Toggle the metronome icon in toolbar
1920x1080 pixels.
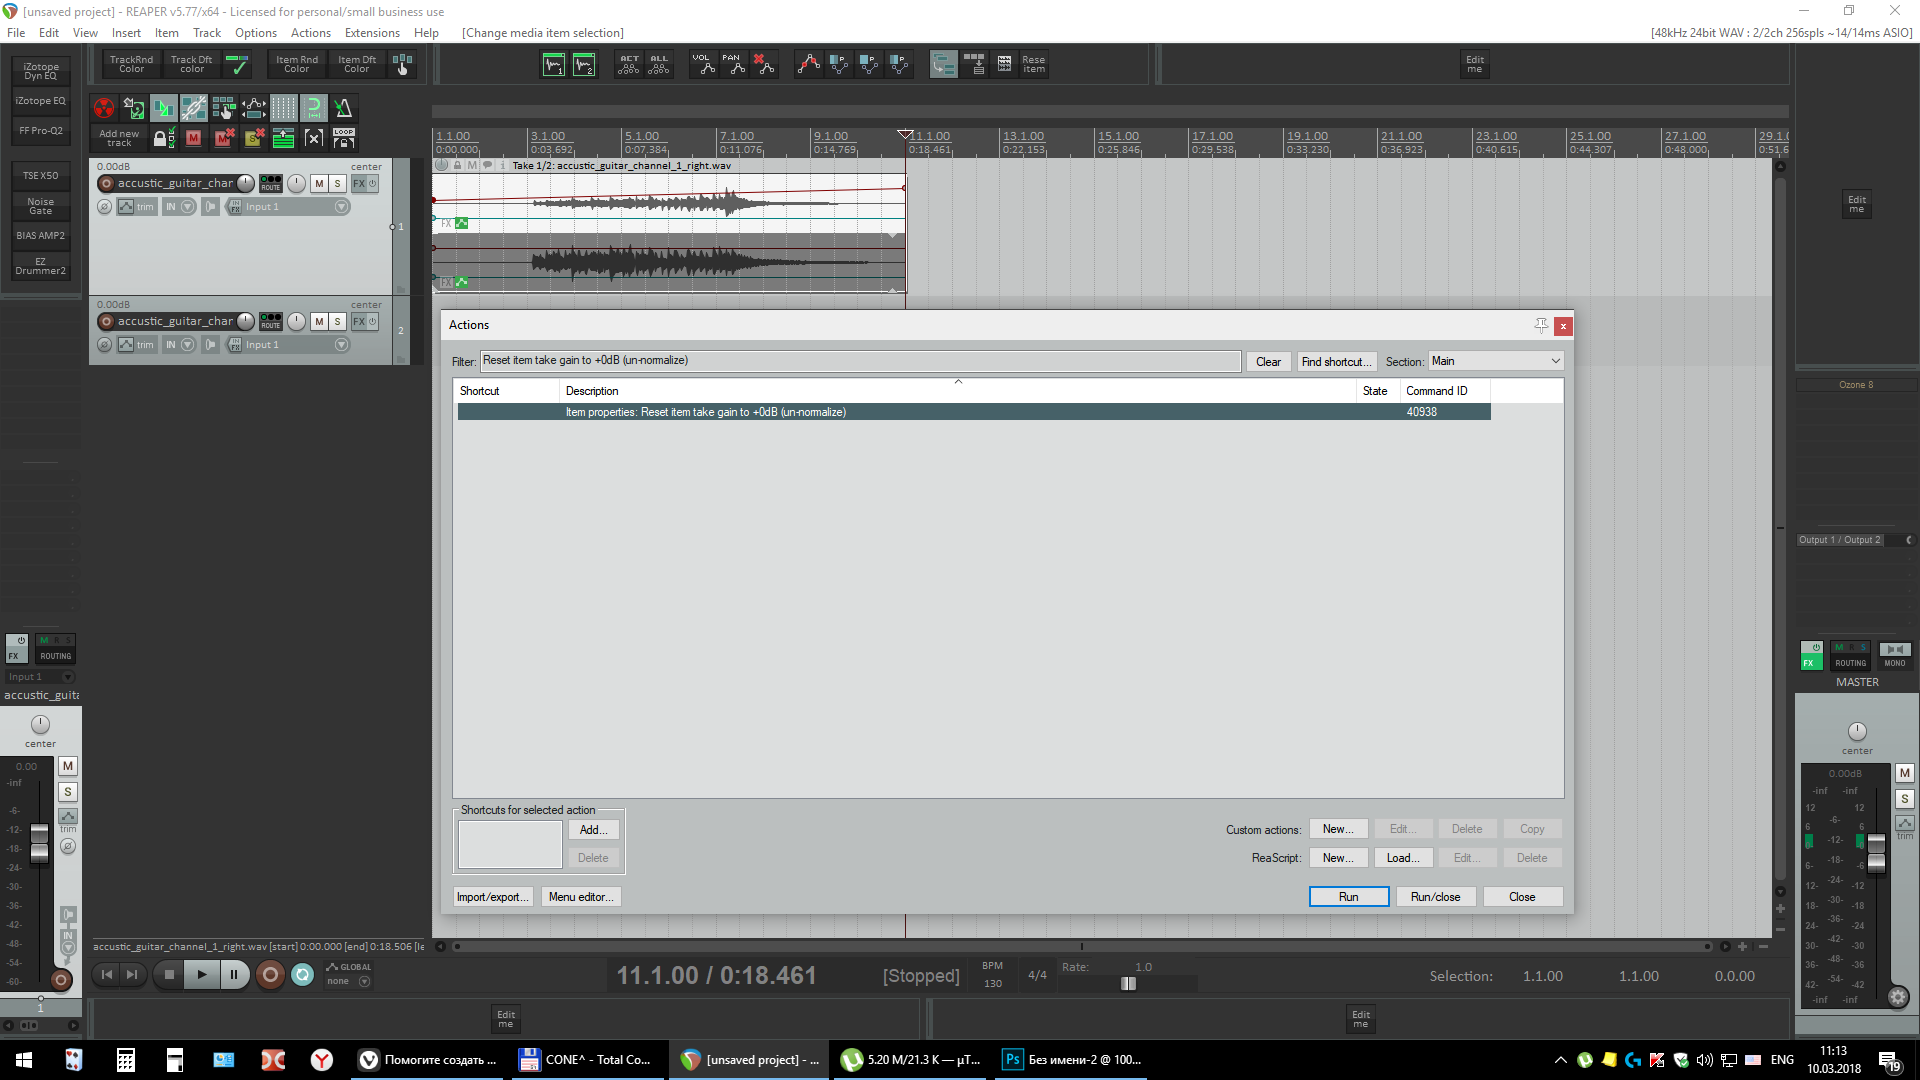[343, 108]
